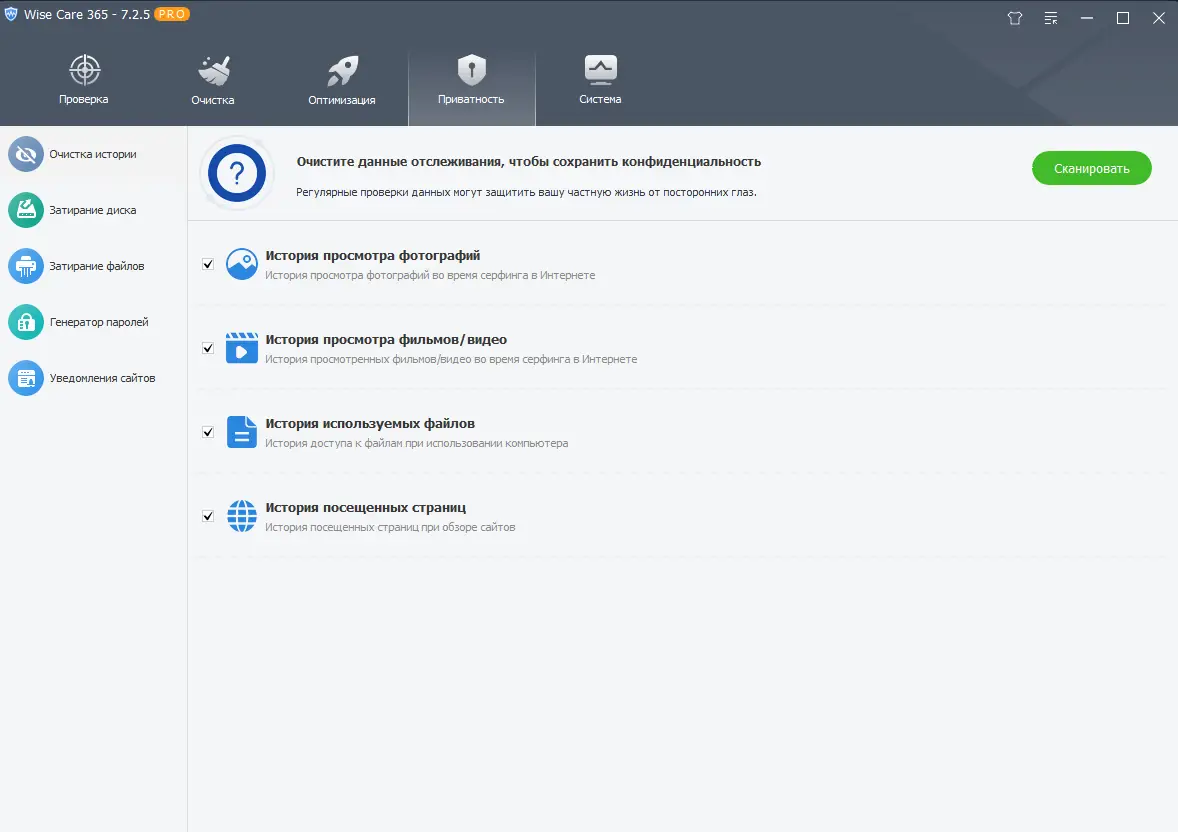Uncheck История просмотра фотографий checkbox
1178x832 pixels.
(208, 265)
